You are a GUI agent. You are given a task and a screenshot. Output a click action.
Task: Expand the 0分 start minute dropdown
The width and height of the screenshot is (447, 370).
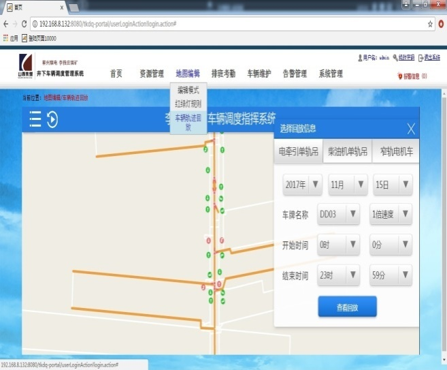391,245
